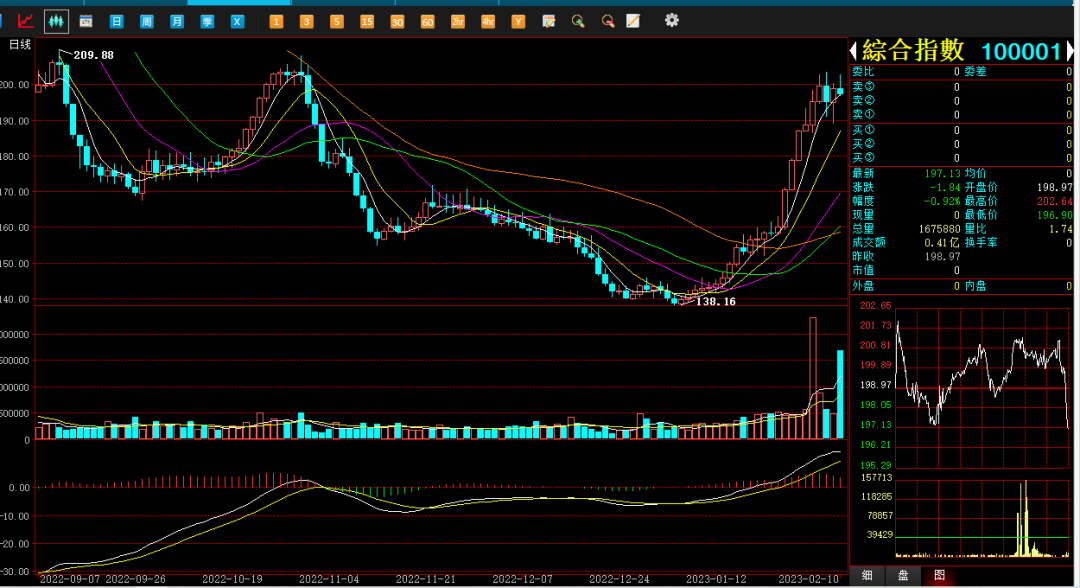Select the 60-minute timeframe button

click(427, 20)
